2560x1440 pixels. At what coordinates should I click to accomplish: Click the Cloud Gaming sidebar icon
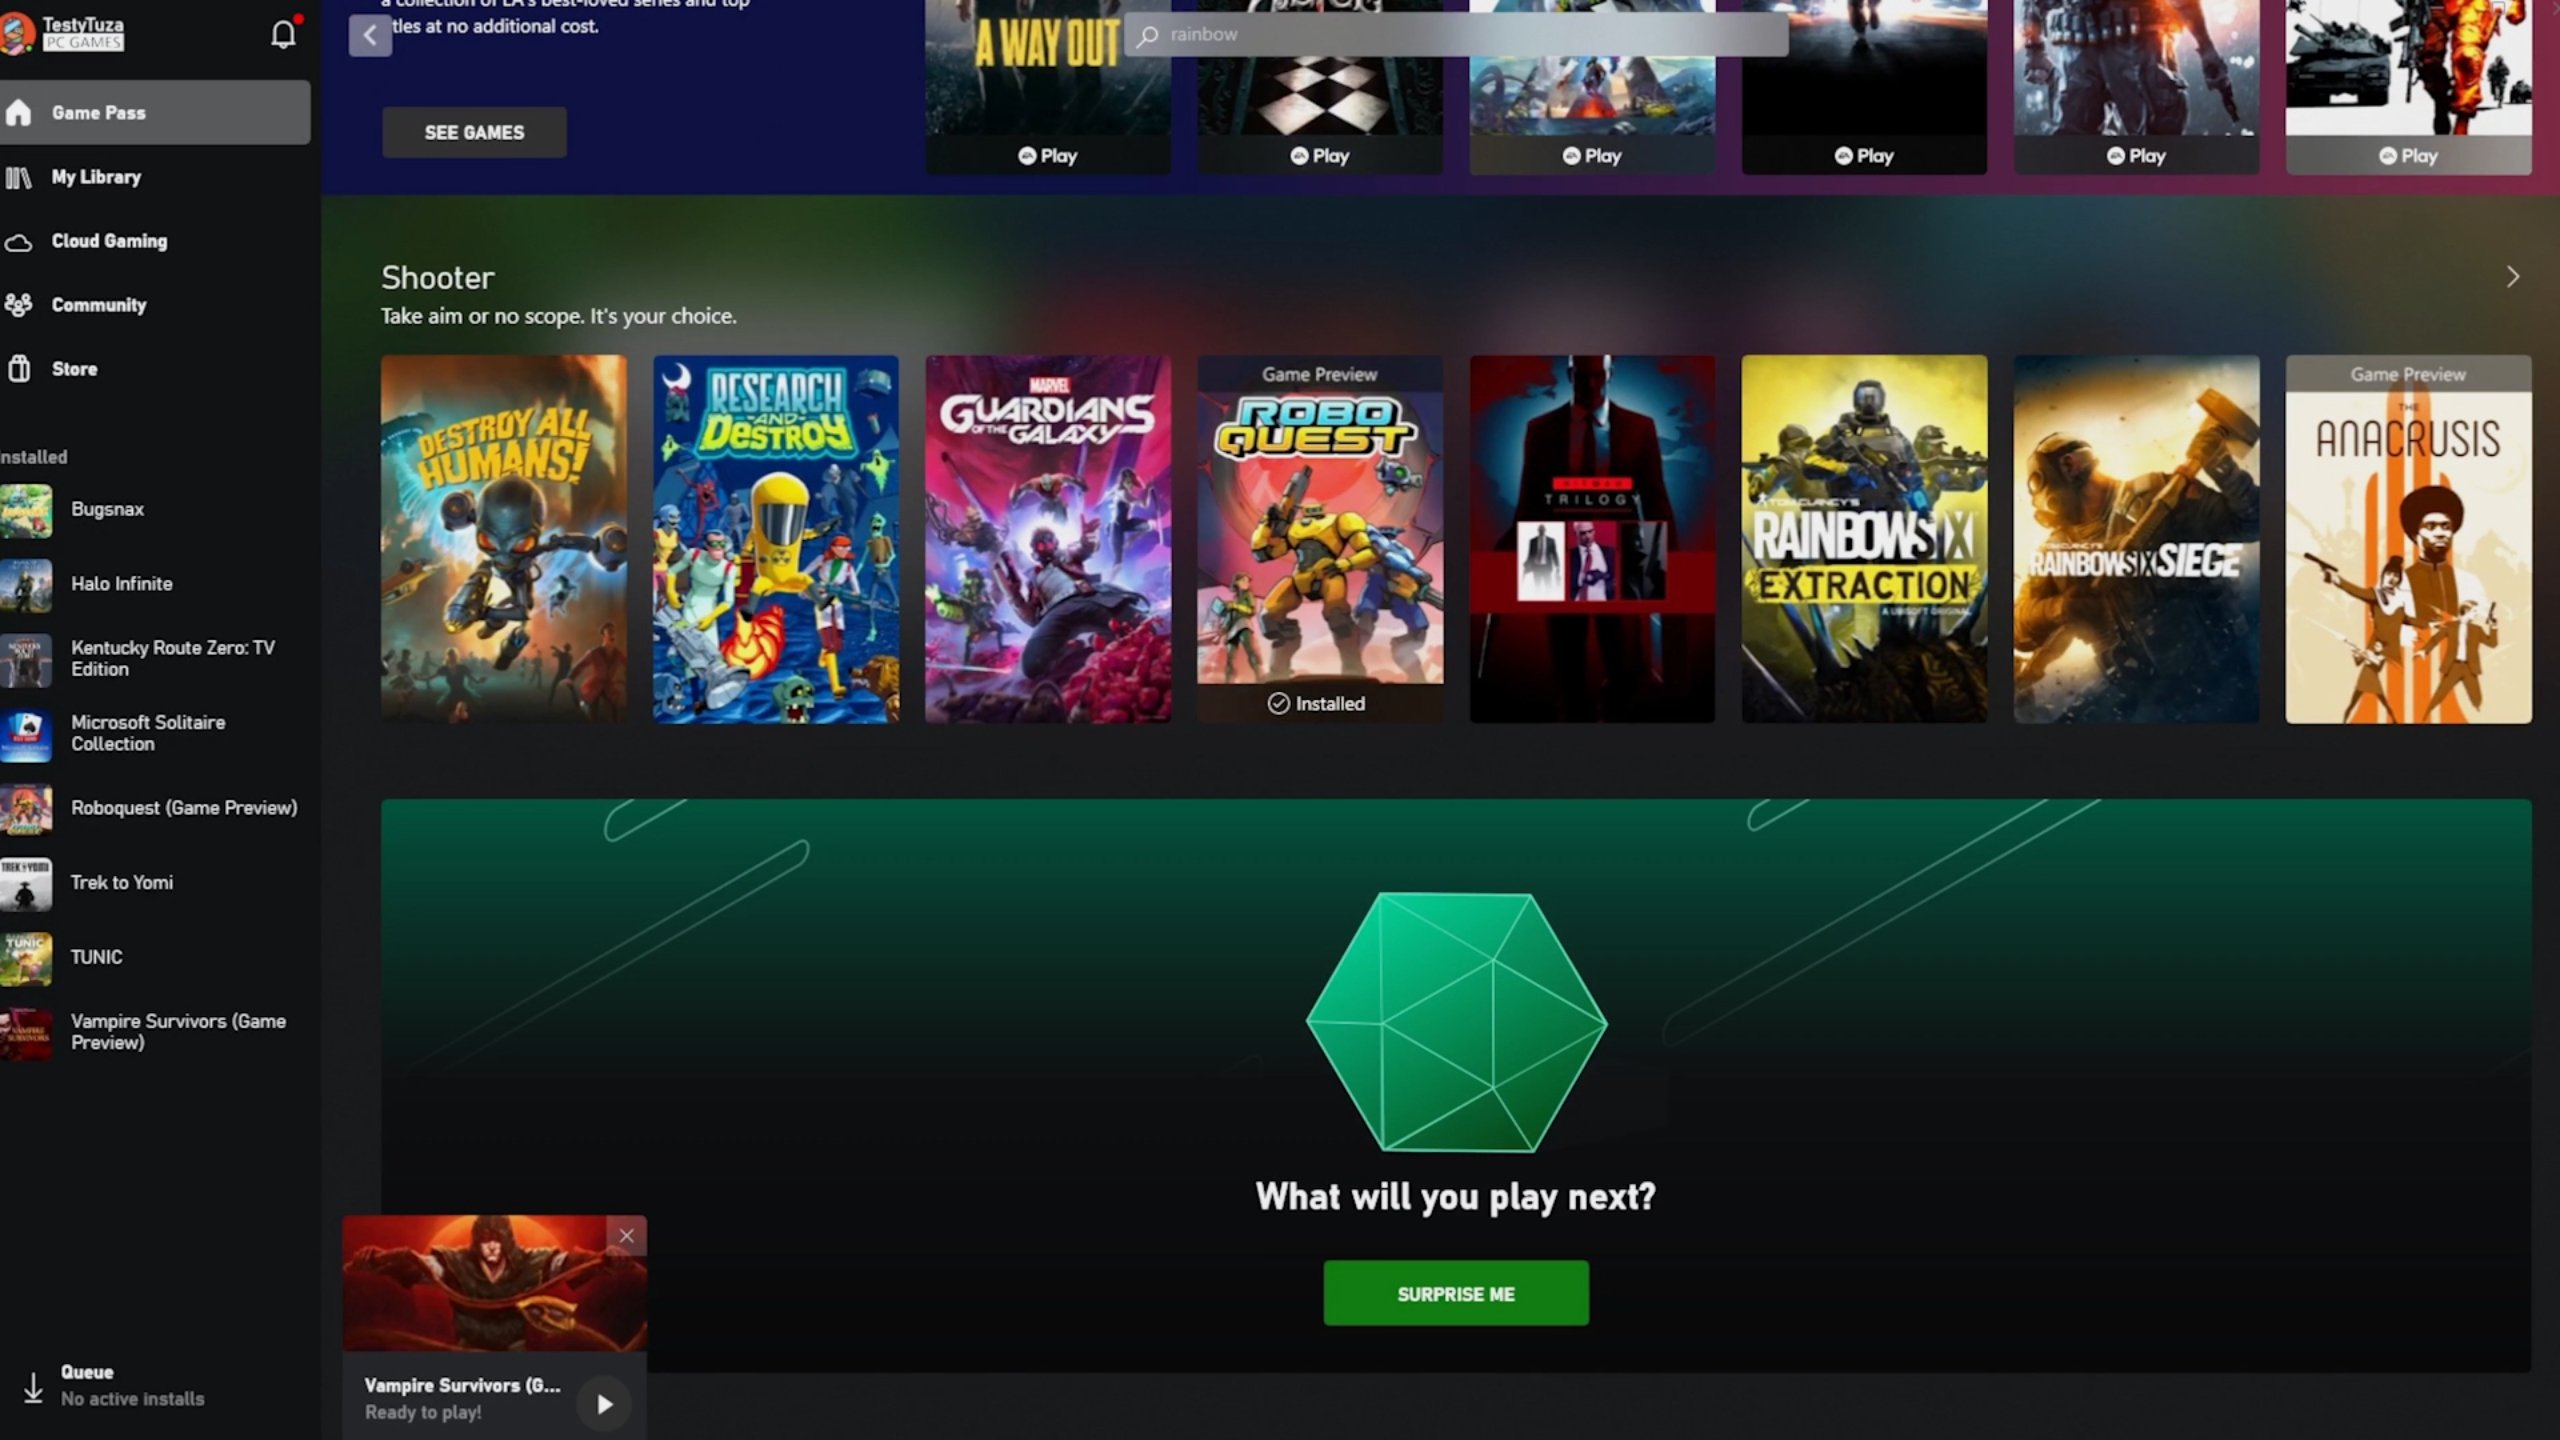point(23,241)
